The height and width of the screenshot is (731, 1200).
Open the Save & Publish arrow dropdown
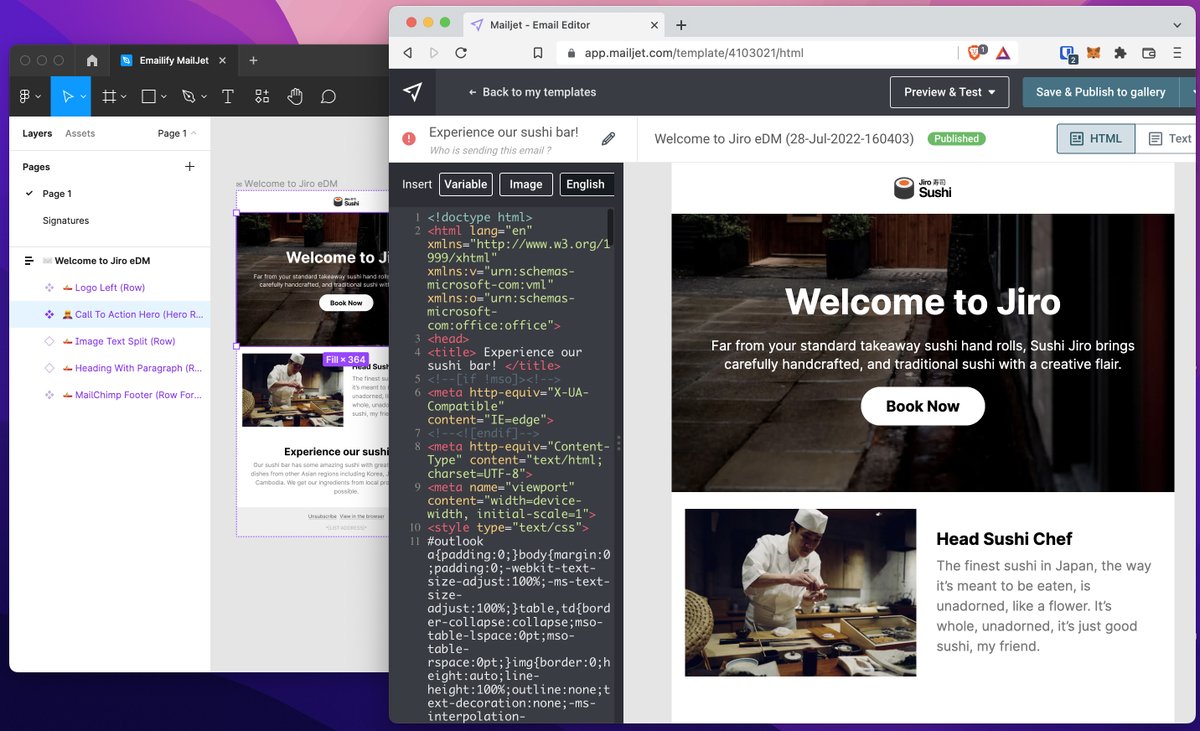[x=1190, y=92]
